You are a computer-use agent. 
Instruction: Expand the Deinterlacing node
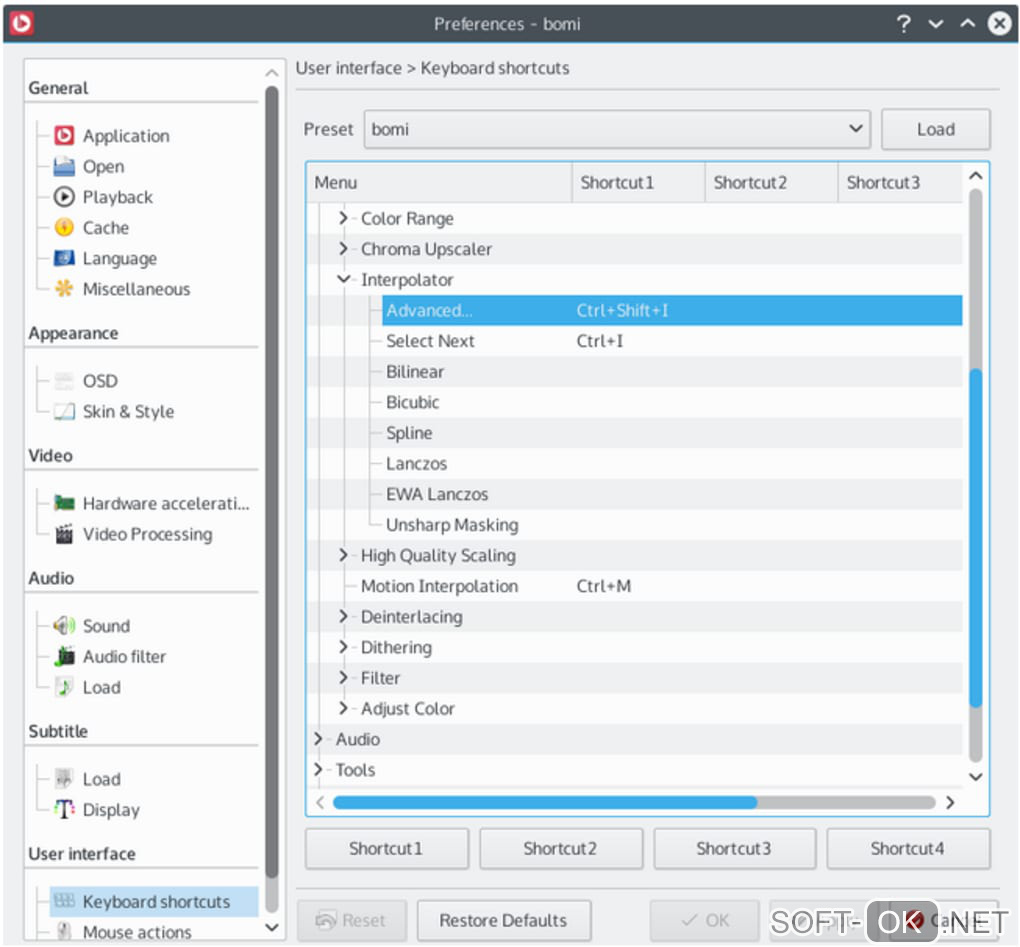tap(343, 616)
